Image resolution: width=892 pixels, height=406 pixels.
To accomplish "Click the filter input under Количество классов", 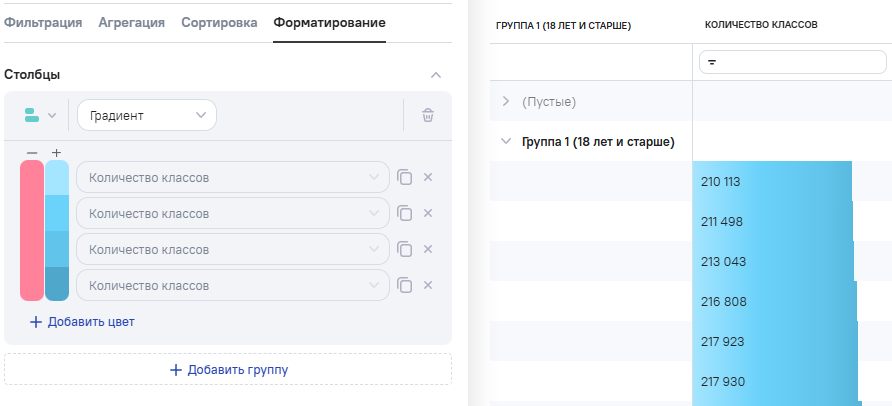I will click(x=790, y=62).
